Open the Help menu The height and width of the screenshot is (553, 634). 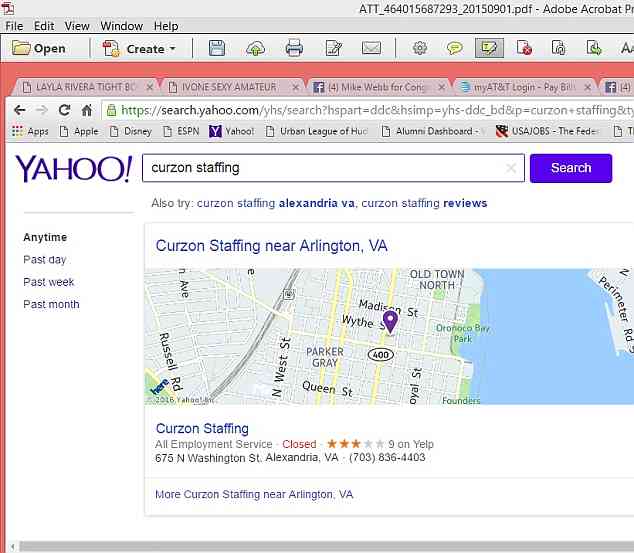click(166, 26)
